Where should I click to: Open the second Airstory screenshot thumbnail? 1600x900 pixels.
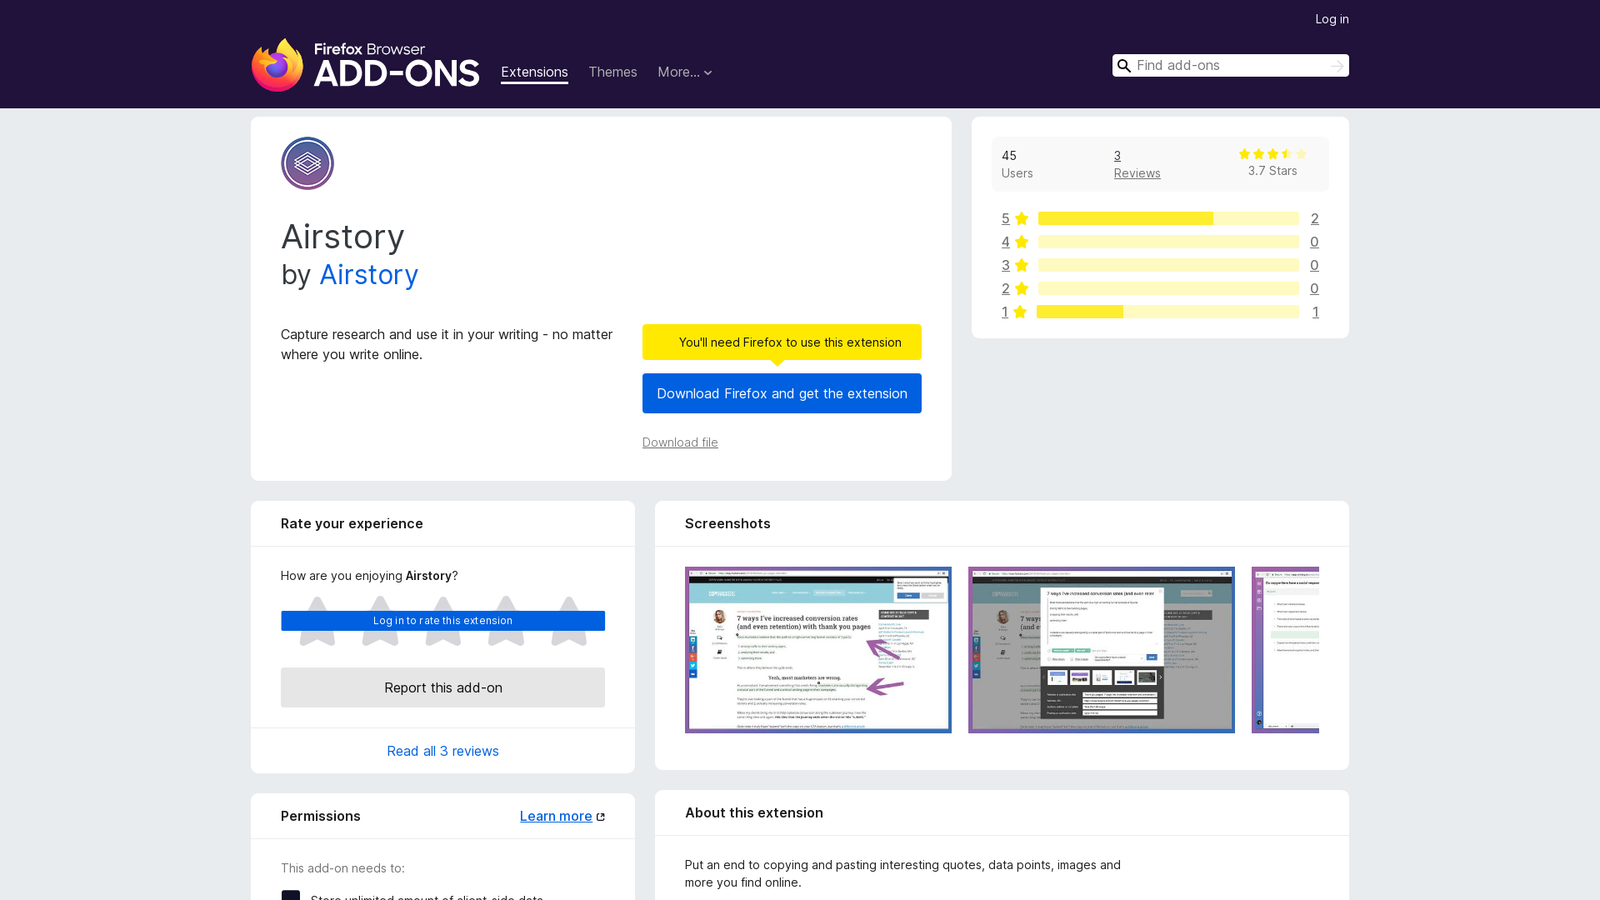[1101, 650]
